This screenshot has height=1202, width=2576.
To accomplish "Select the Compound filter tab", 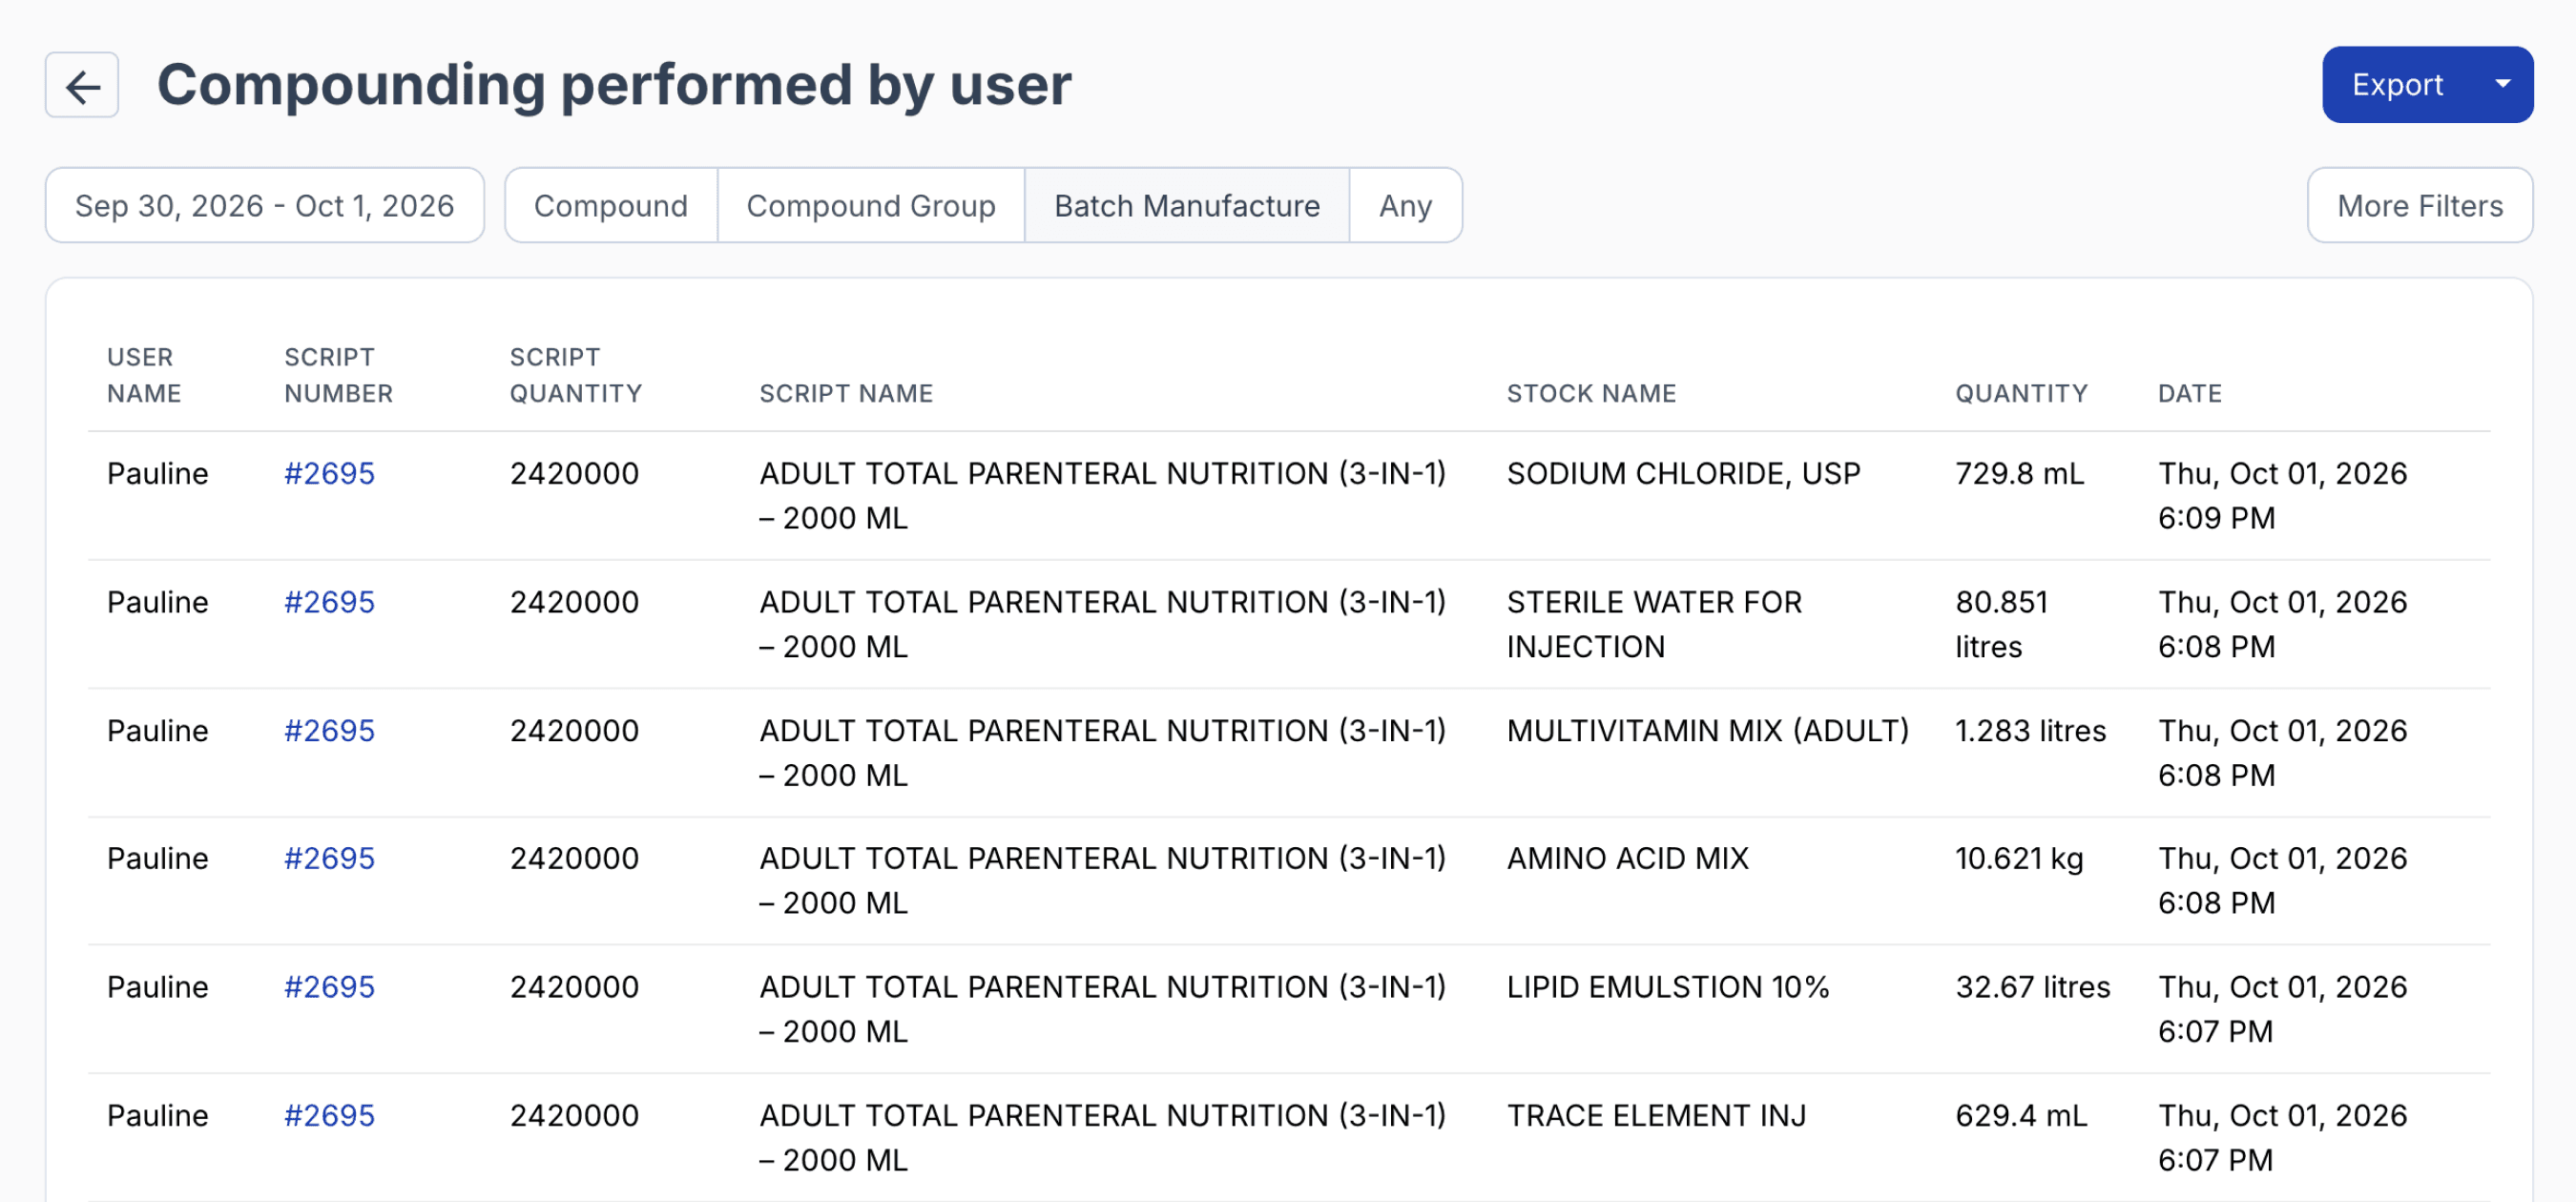I will [611, 205].
